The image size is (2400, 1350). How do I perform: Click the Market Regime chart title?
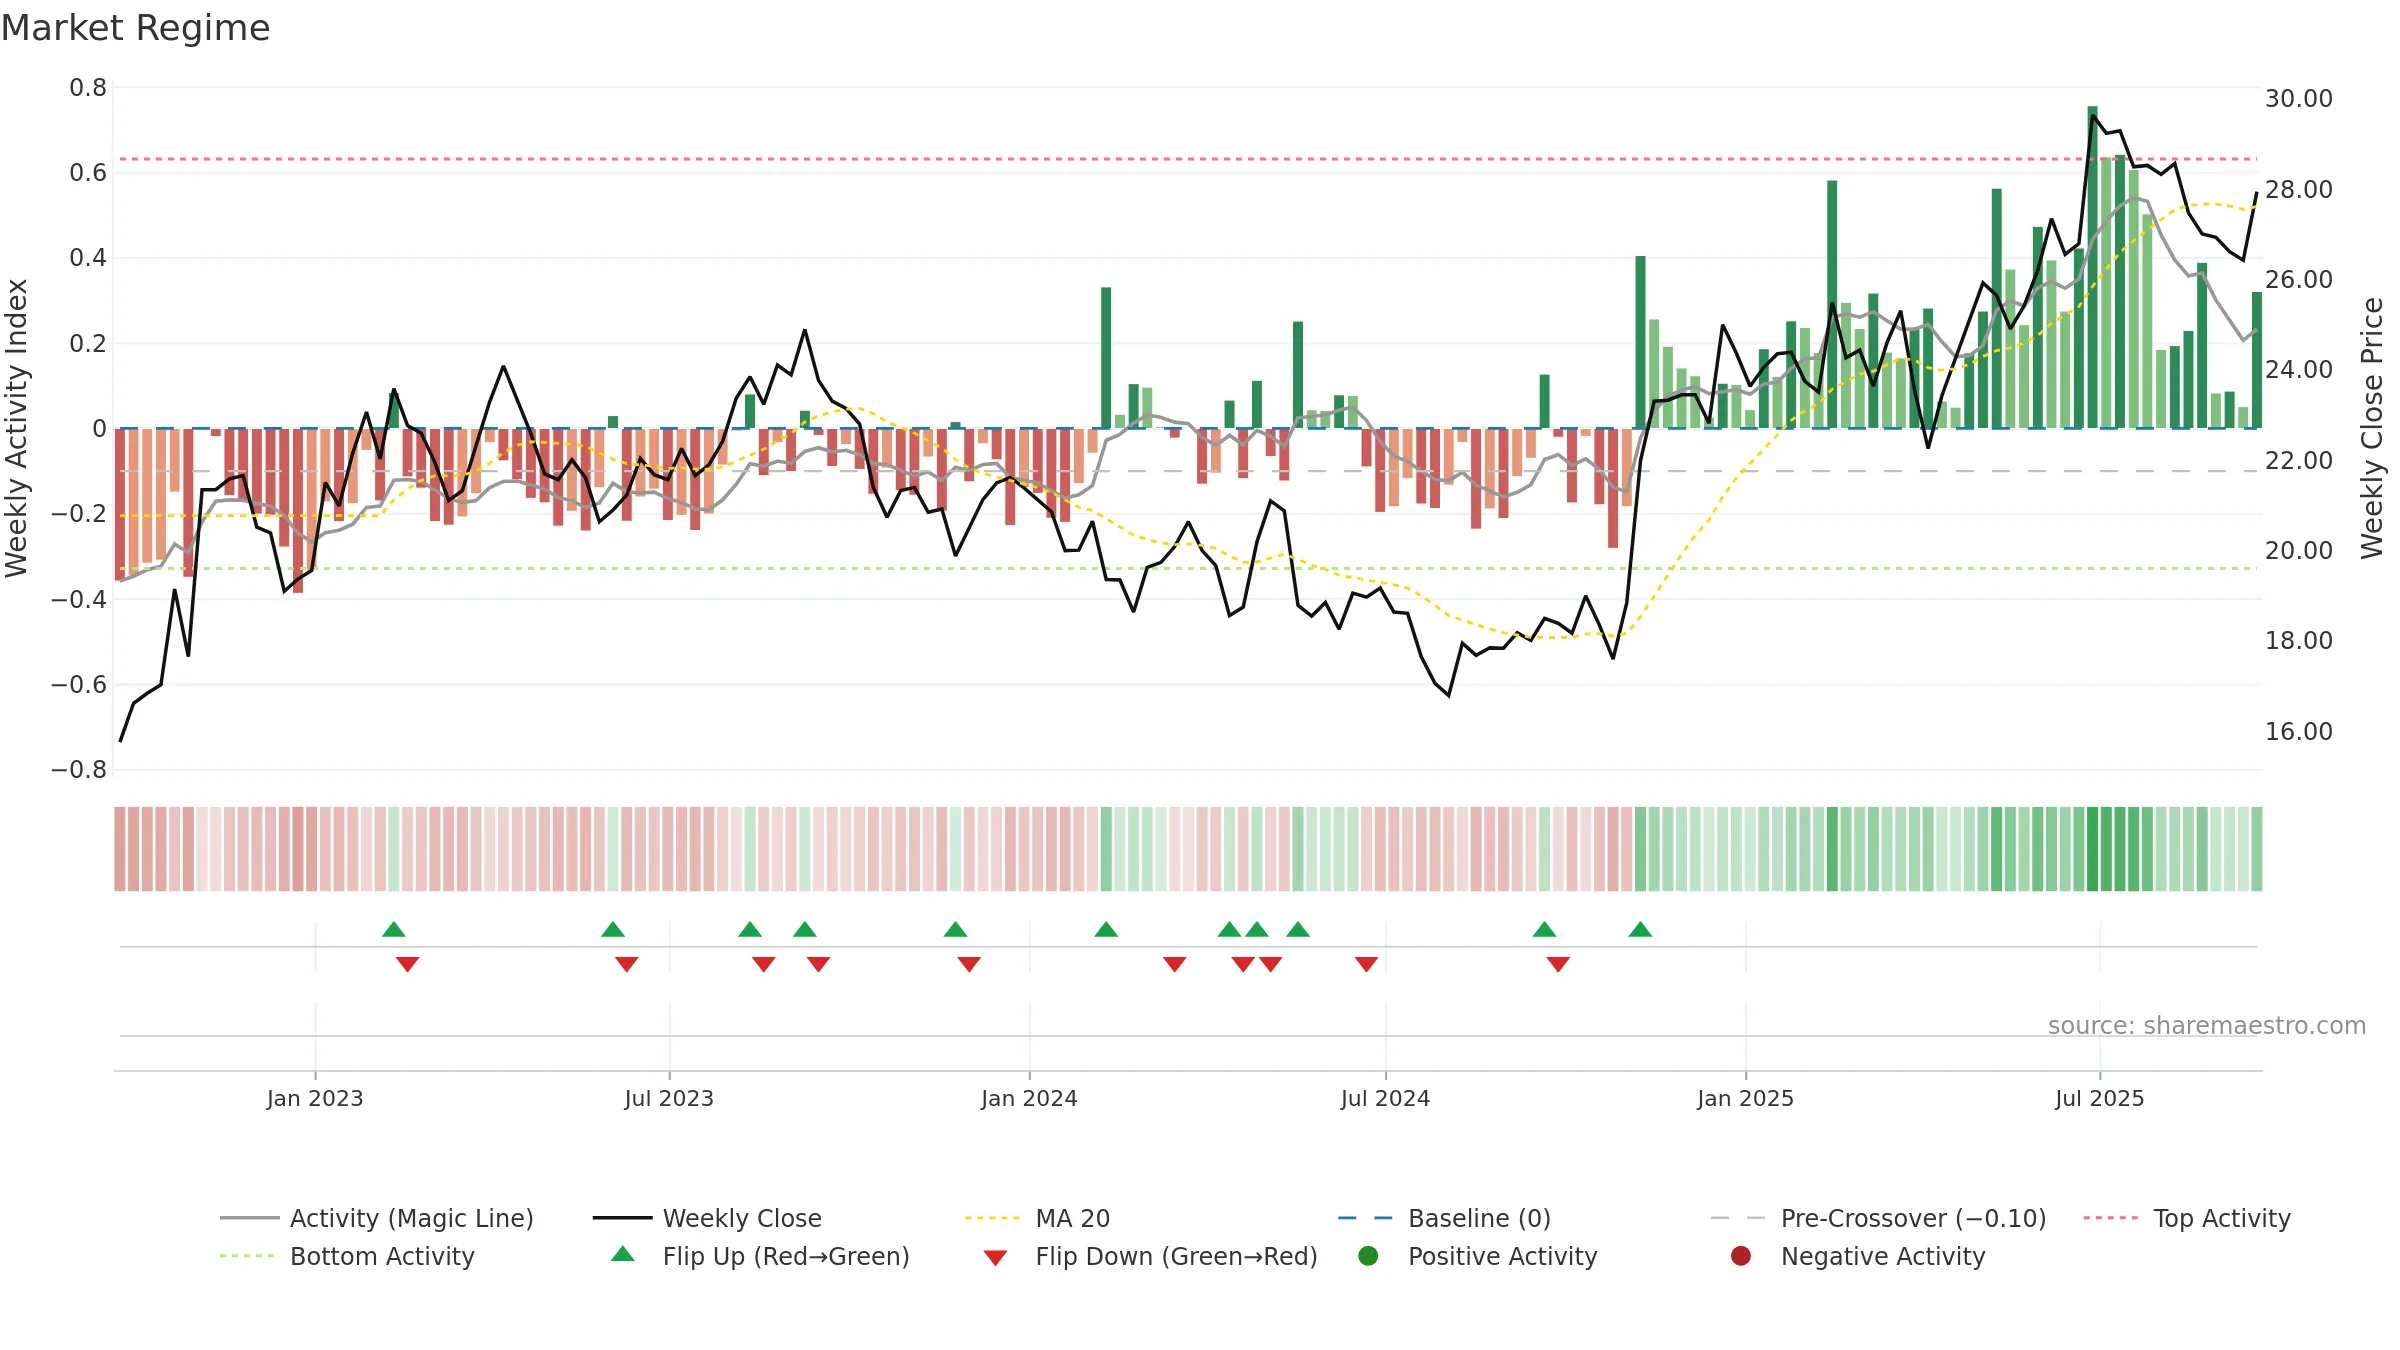click(135, 28)
